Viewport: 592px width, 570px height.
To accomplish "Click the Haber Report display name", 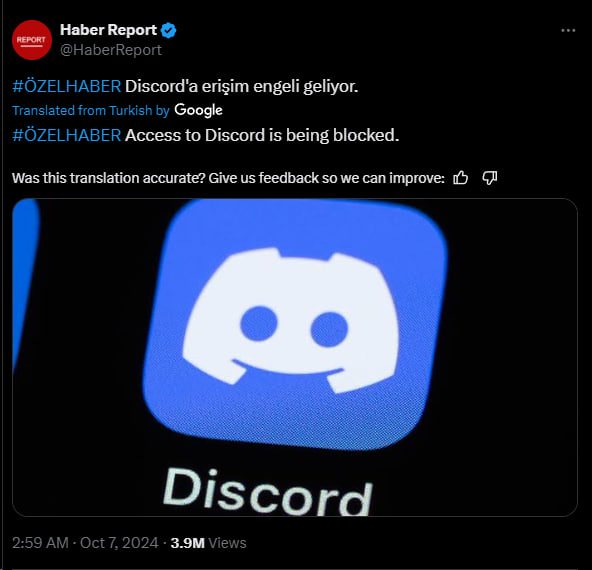I will (108, 30).
